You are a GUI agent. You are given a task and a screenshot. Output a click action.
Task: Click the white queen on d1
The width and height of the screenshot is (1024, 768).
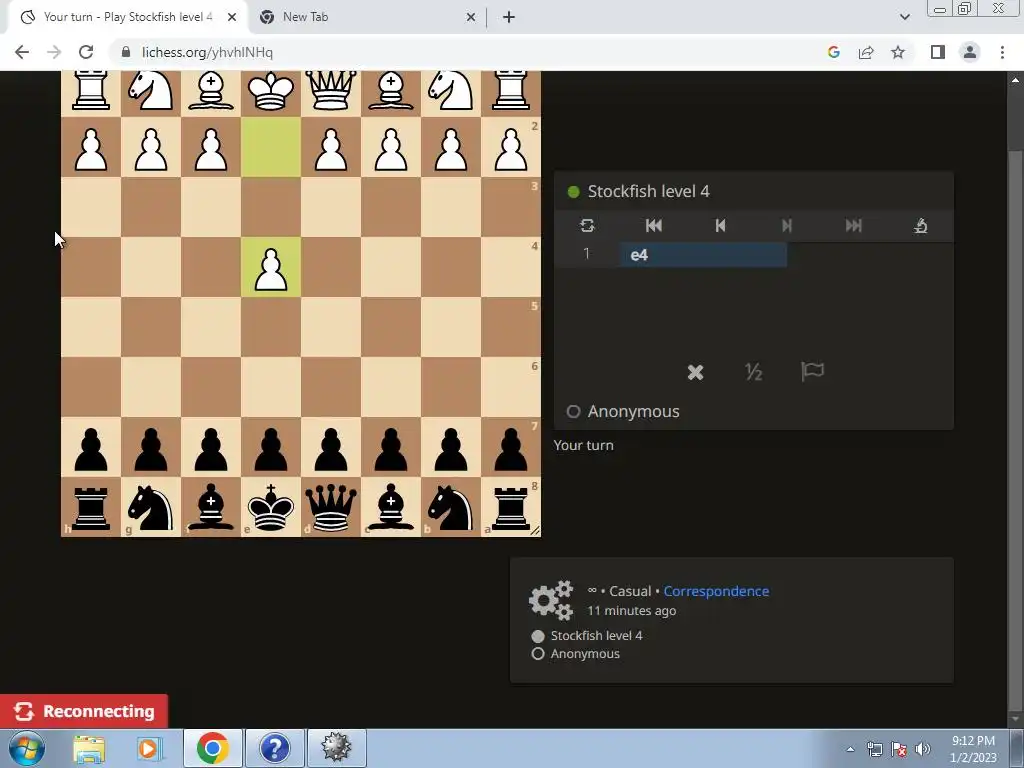pos(331,91)
